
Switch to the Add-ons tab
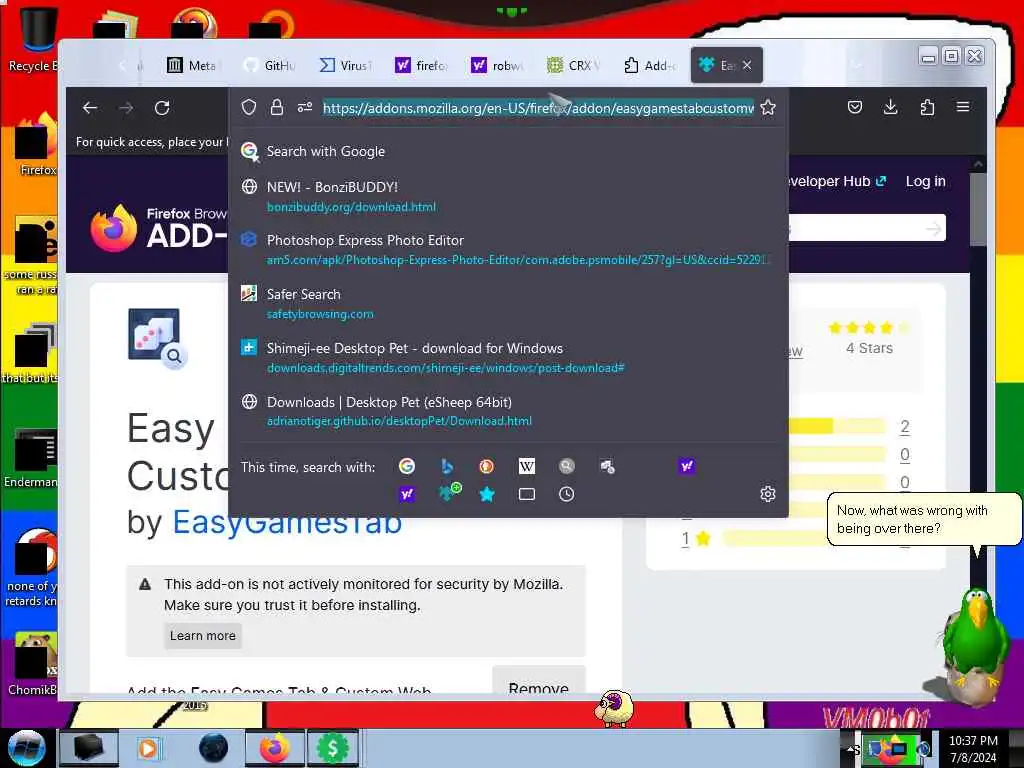[649, 65]
